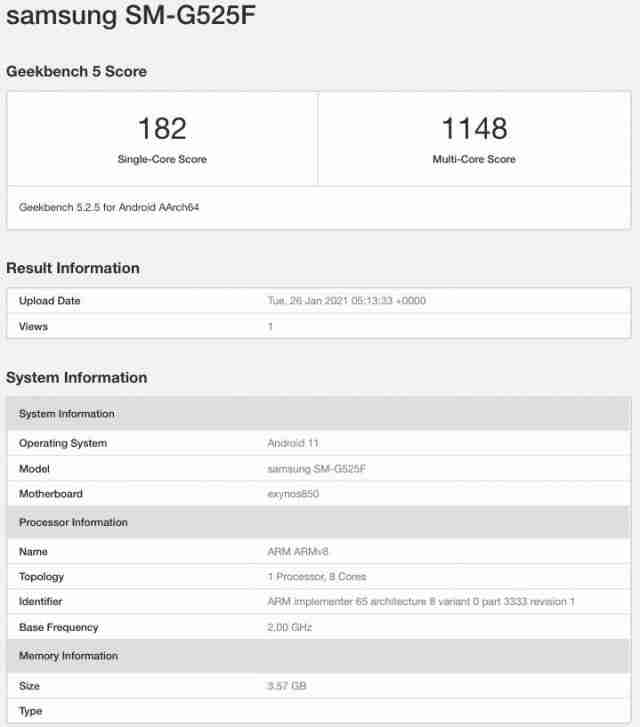Click the 2.00 GHz base frequency value
The image size is (640, 727).
pyautogui.click(x=290, y=627)
